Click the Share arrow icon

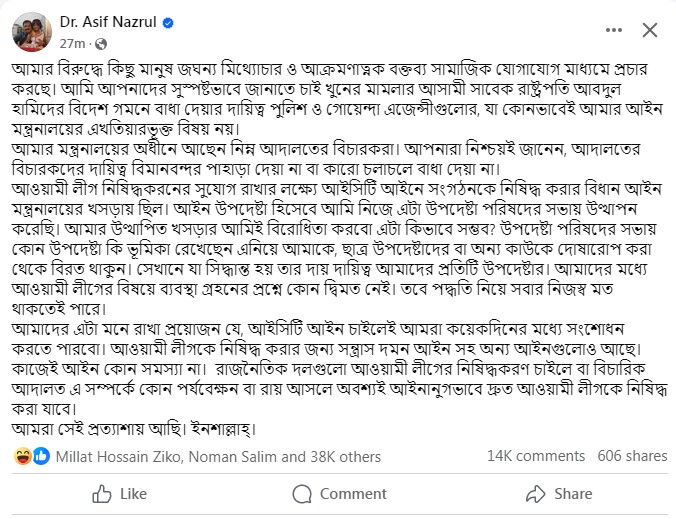pos(536,494)
